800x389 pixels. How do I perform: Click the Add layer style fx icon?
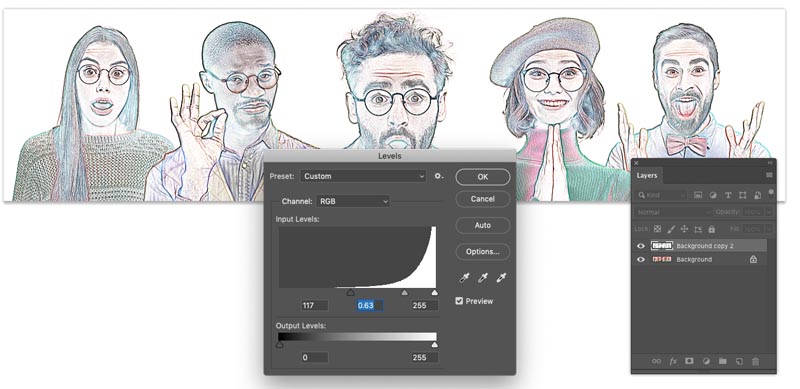pos(672,361)
